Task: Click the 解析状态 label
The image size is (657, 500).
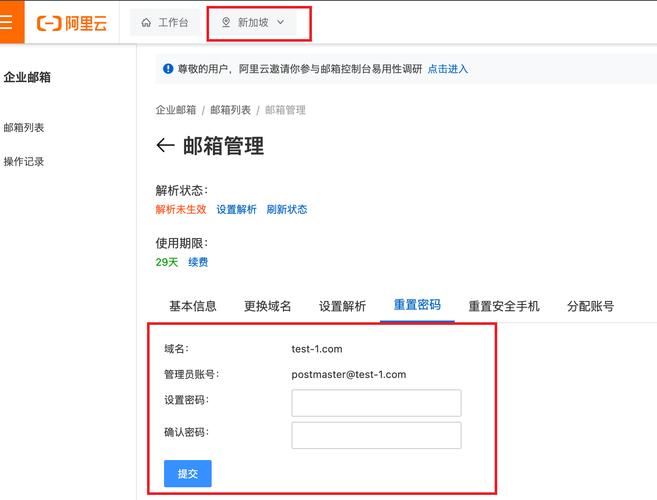Action: tap(182, 190)
